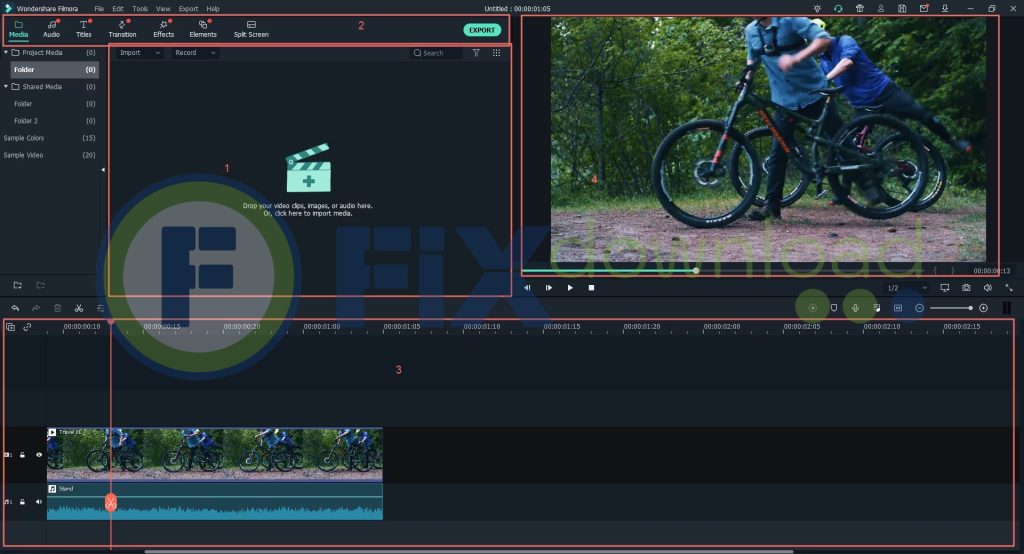
Task: Open the Tools menu
Action: [x=140, y=8]
